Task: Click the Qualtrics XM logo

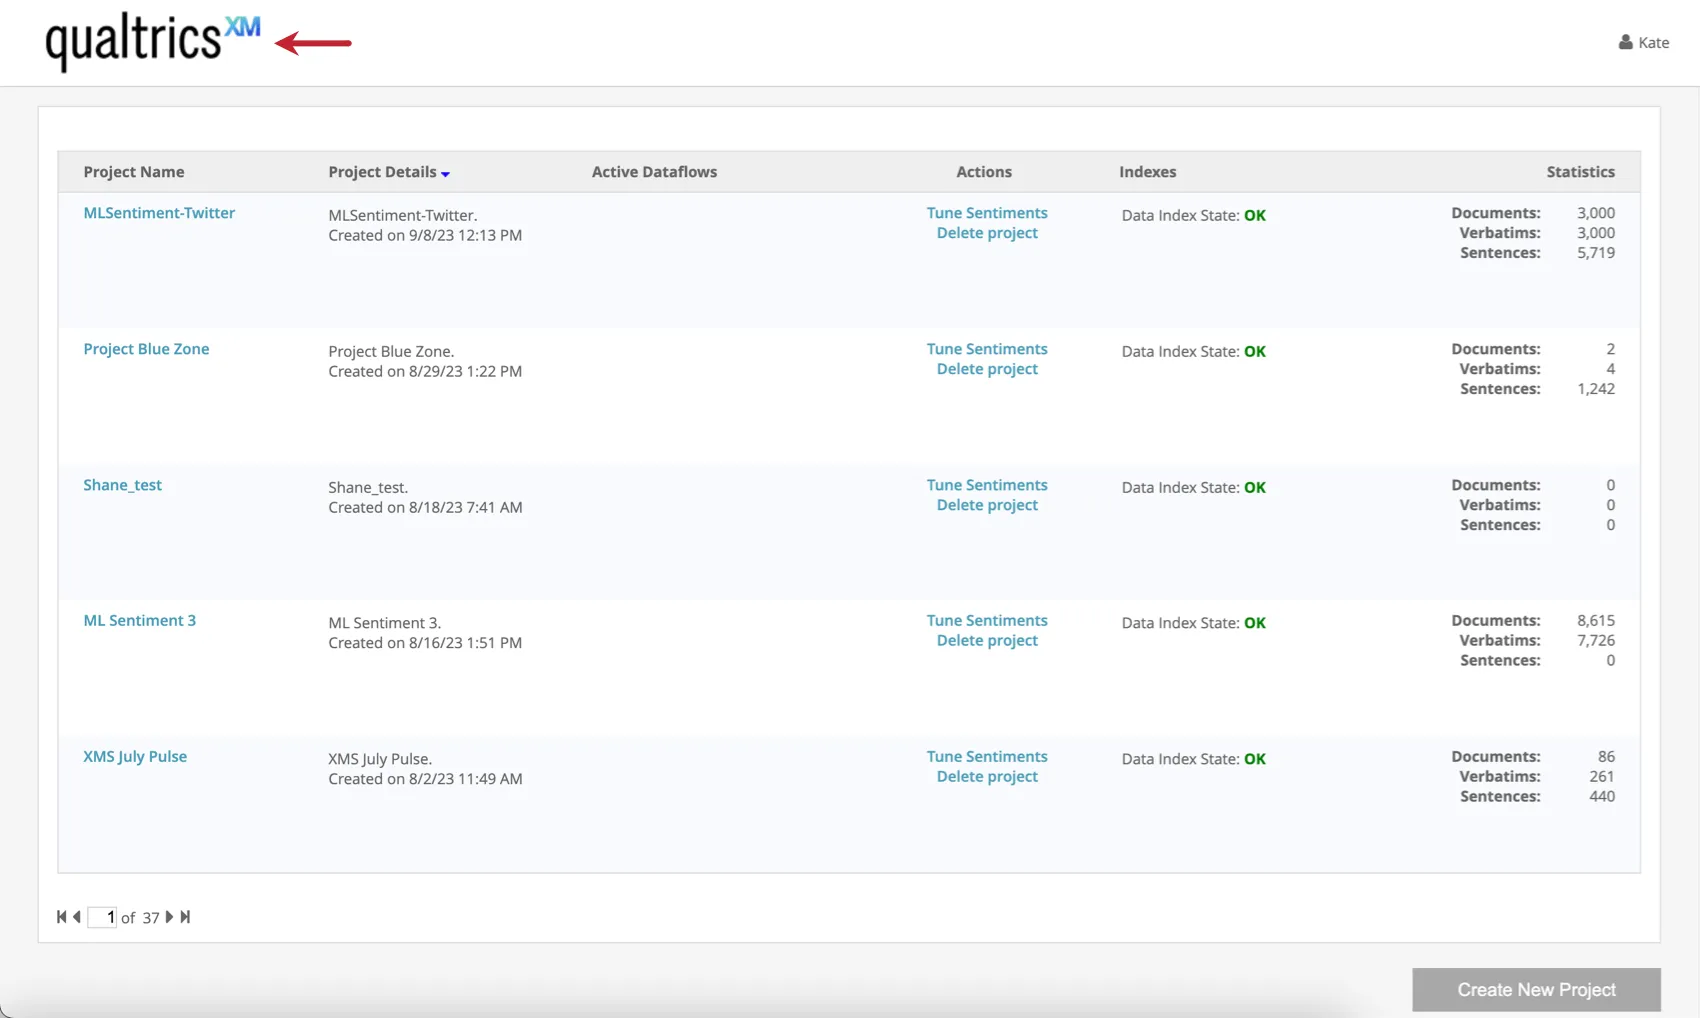Action: tap(152, 40)
